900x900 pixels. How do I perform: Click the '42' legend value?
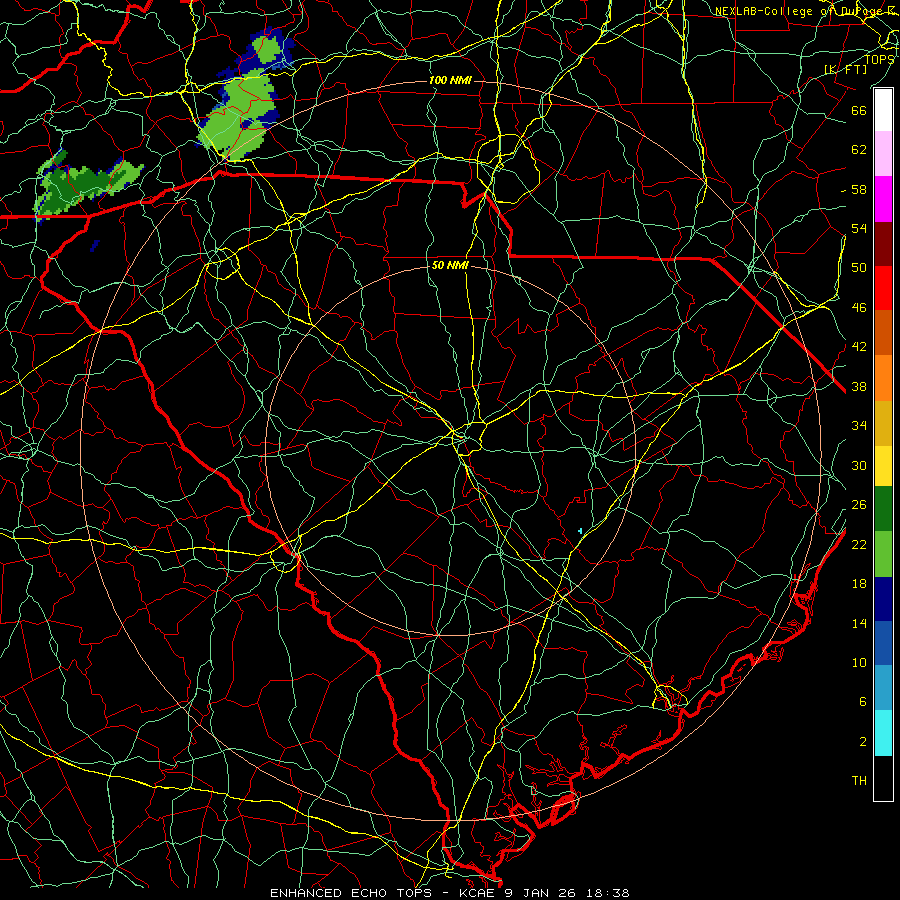point(859,347)
